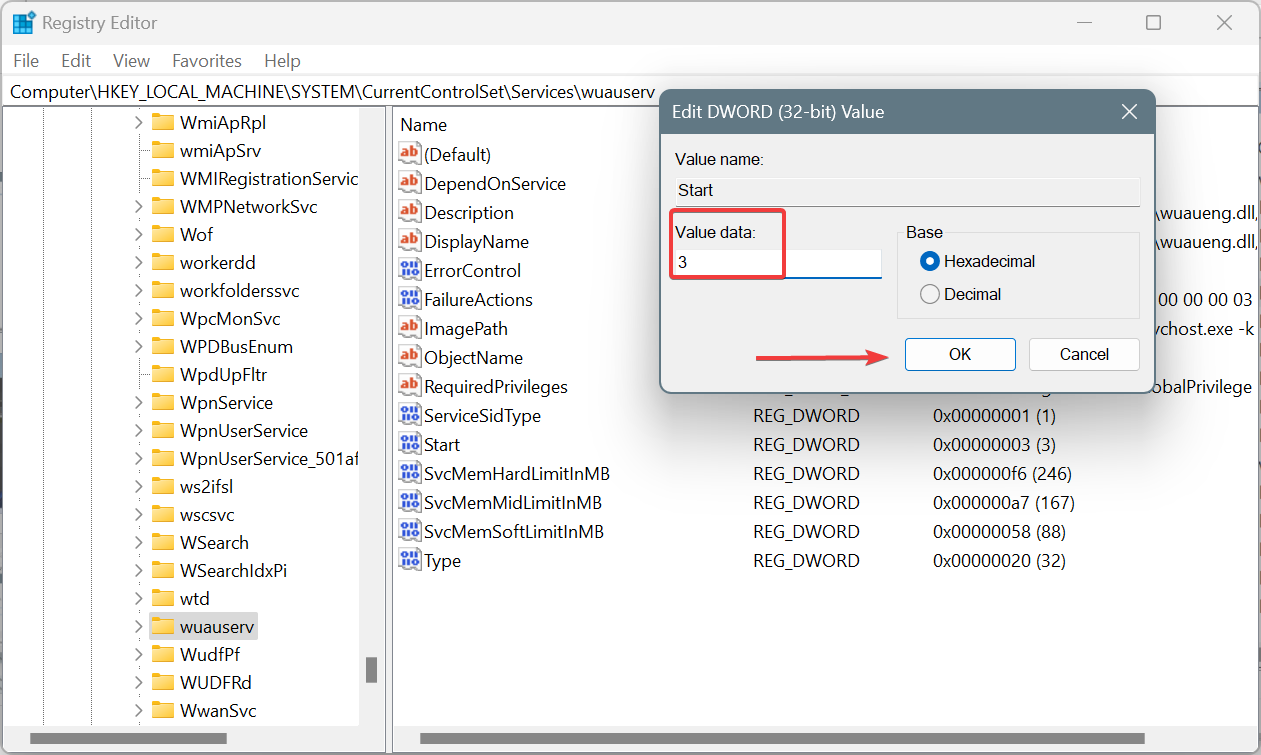Click the string icon beside (Default) value
This screenshot has width=1261, height=755.
coord(410,154)
